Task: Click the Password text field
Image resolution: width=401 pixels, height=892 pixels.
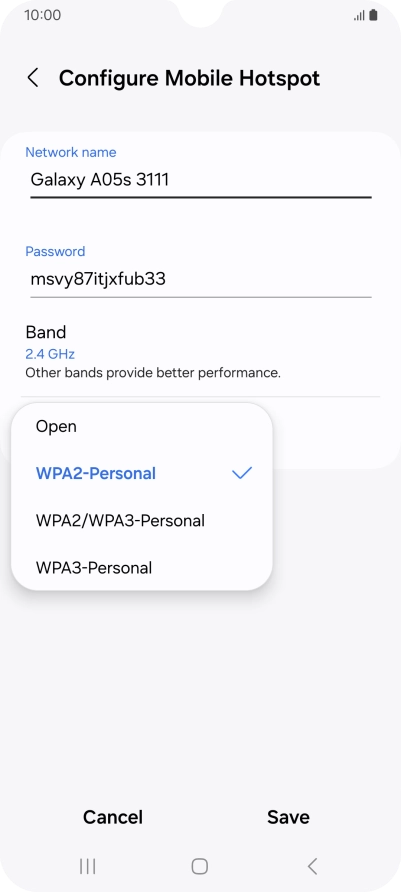Action: tap(201, 279)
